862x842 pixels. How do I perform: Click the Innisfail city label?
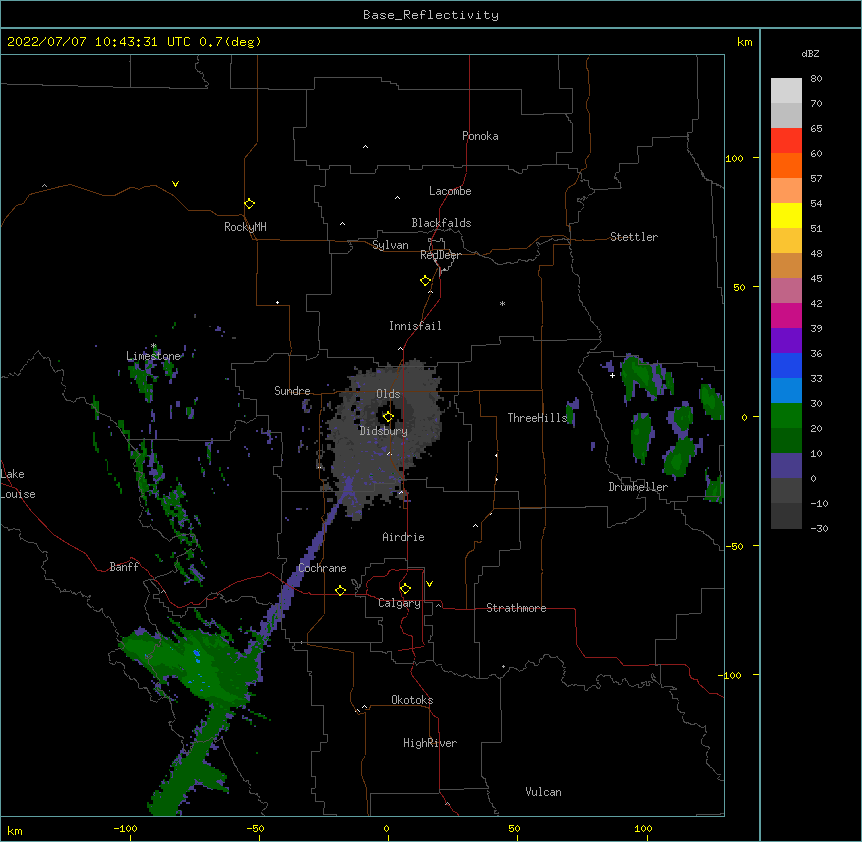415,326
